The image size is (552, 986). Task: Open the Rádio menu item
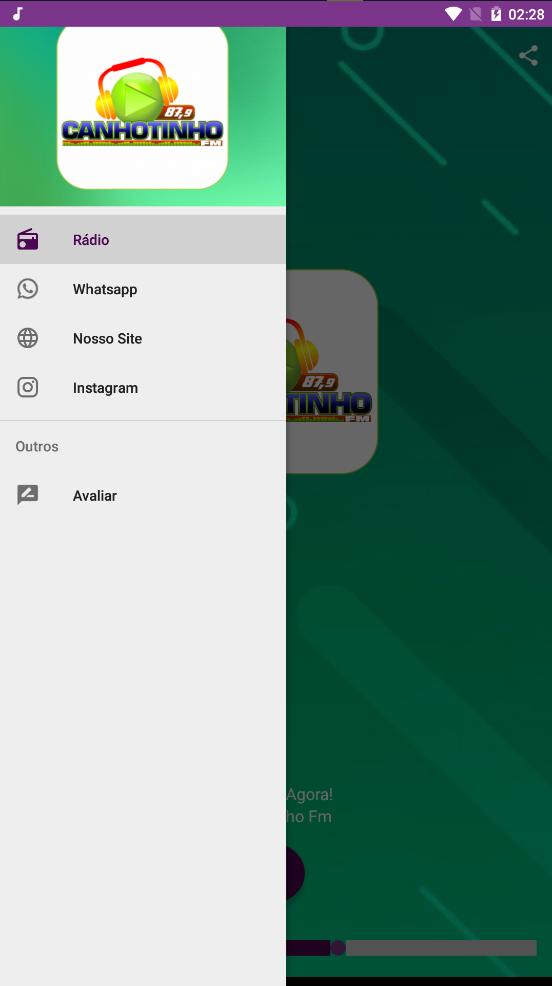click(143, 240)
